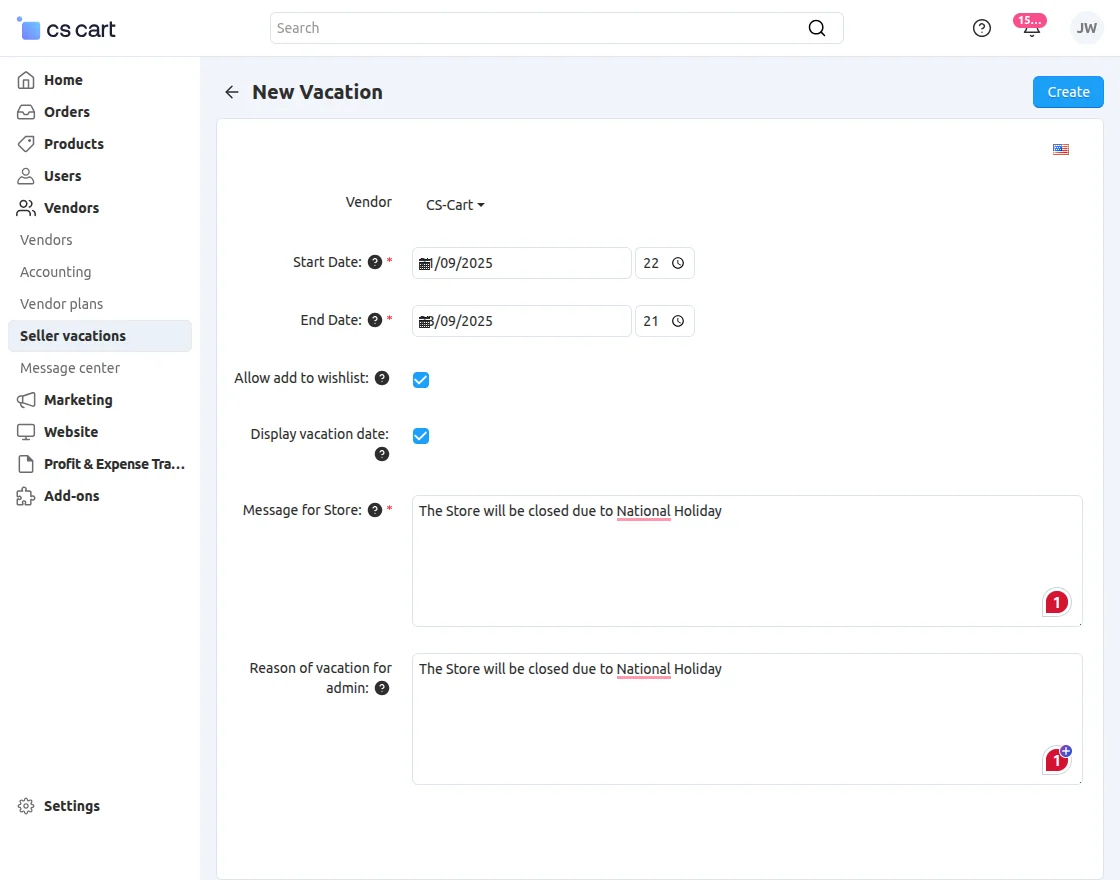Open the CS-Cart vendor dropdown
The width and height of the screenshot is (1120, 880).
point(455,205)
